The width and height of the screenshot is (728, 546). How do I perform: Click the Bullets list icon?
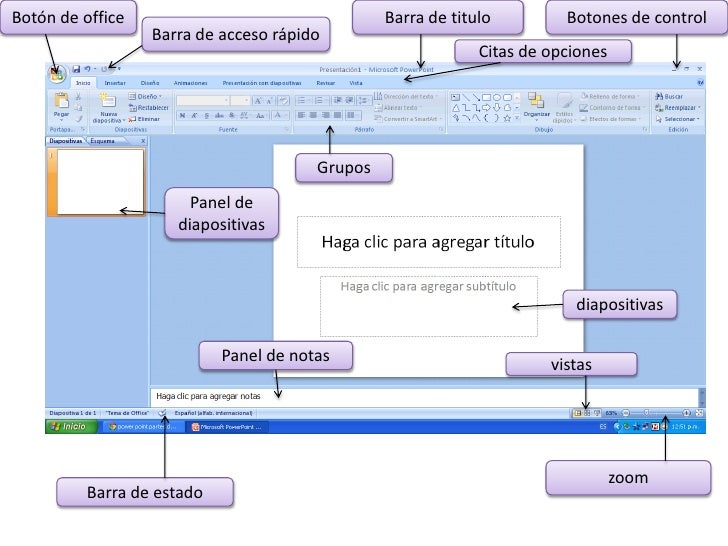(302, 100)
